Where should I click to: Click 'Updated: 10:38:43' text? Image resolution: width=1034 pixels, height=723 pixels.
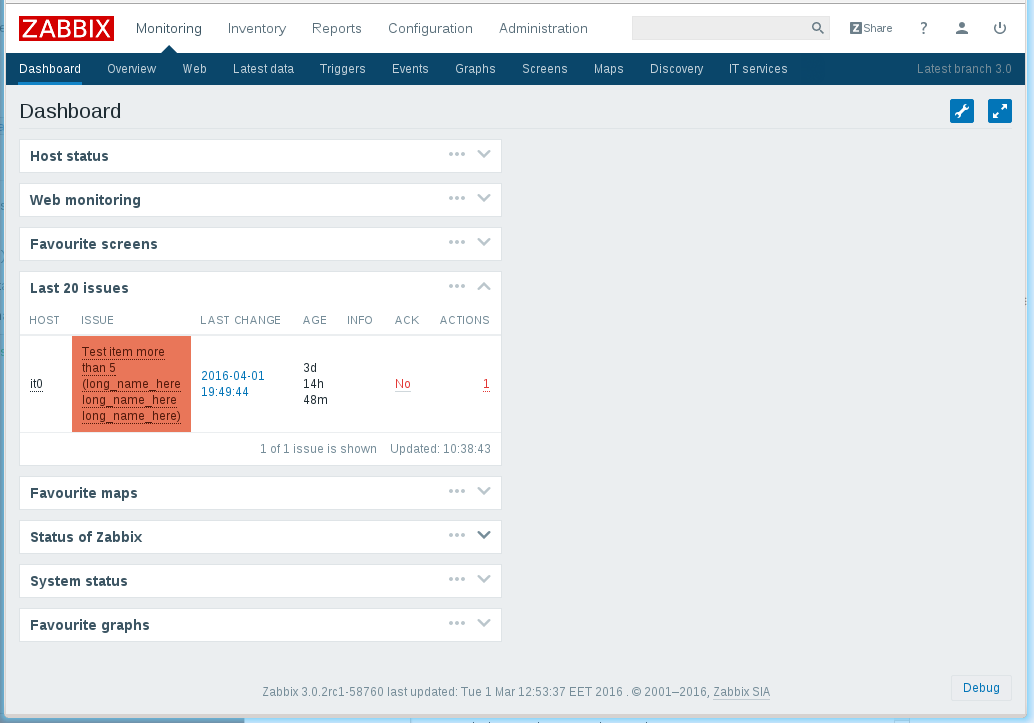click(x=441, y=449)
